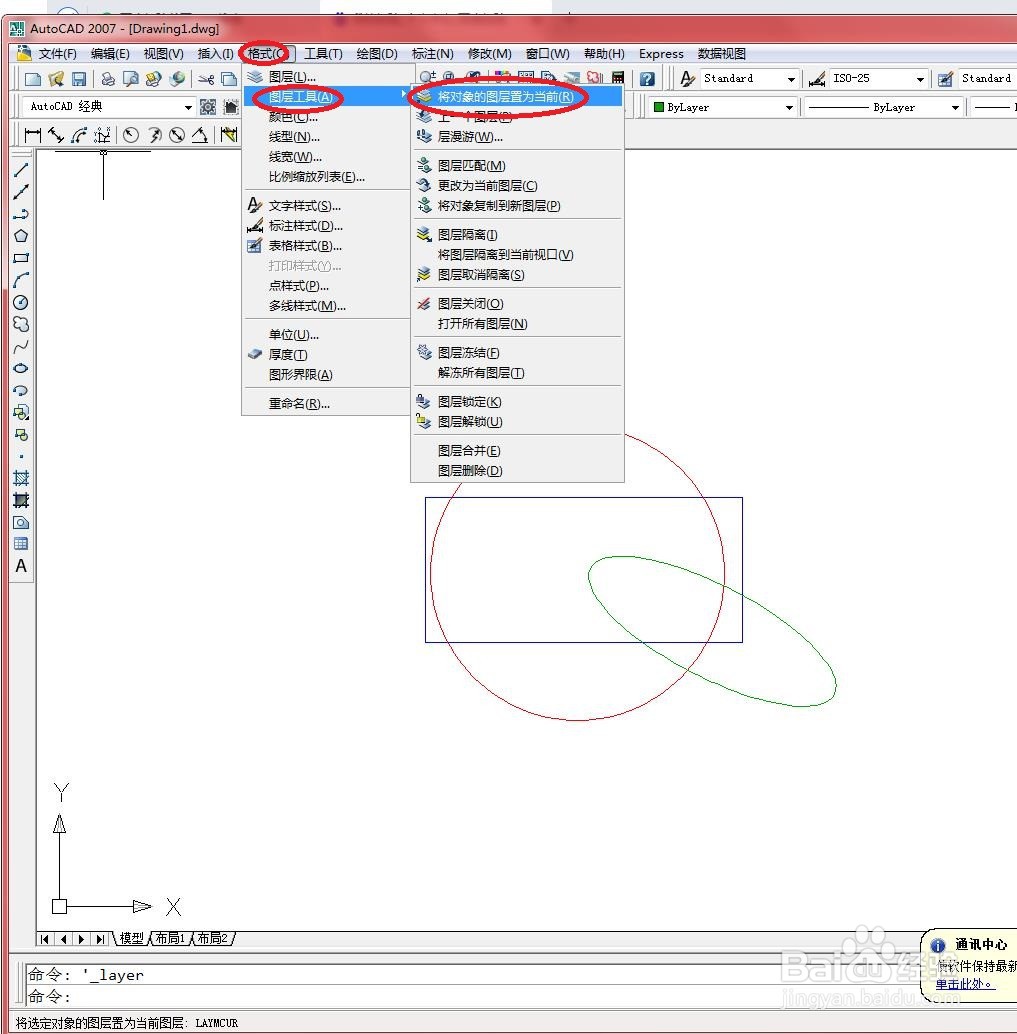Select the Line draw tool
The image size is (1017, 1034).
click(21, 169)
